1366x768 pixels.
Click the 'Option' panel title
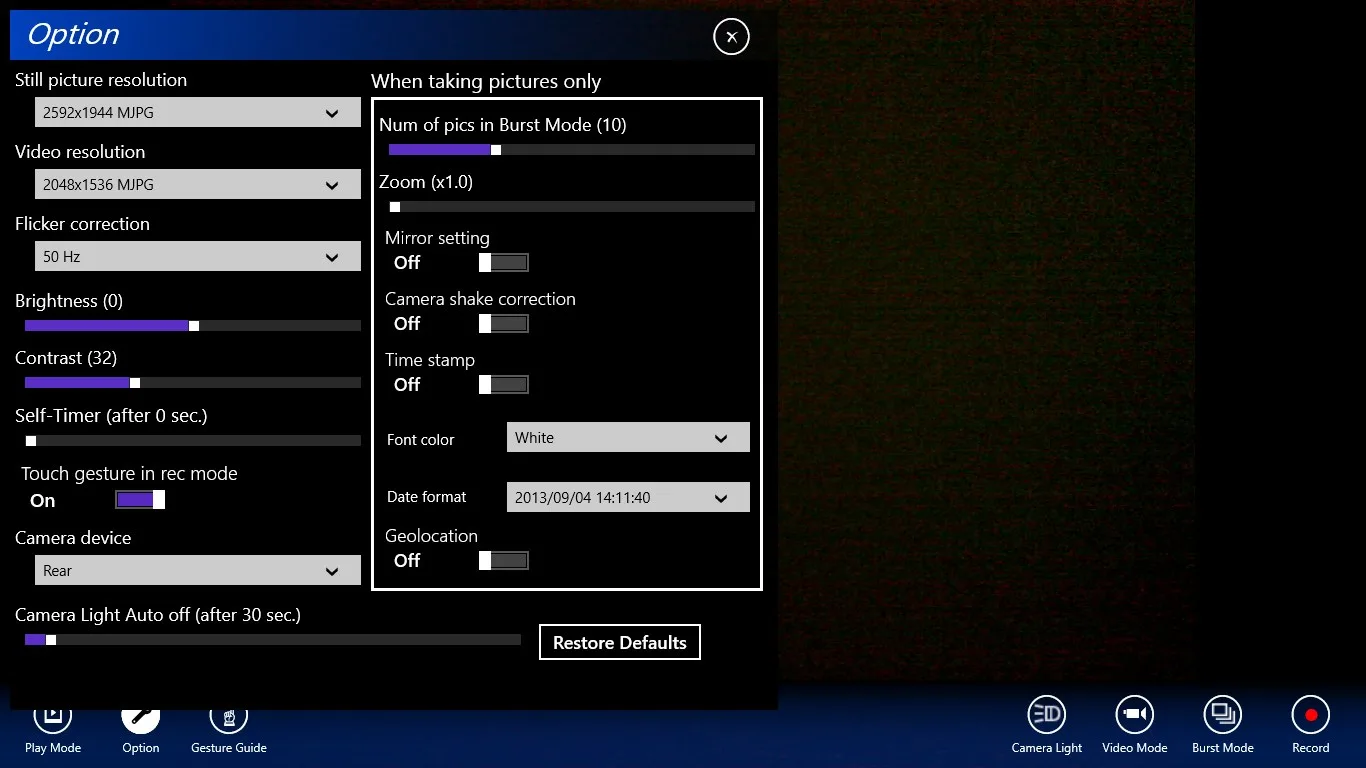click(x=73, y=35)
